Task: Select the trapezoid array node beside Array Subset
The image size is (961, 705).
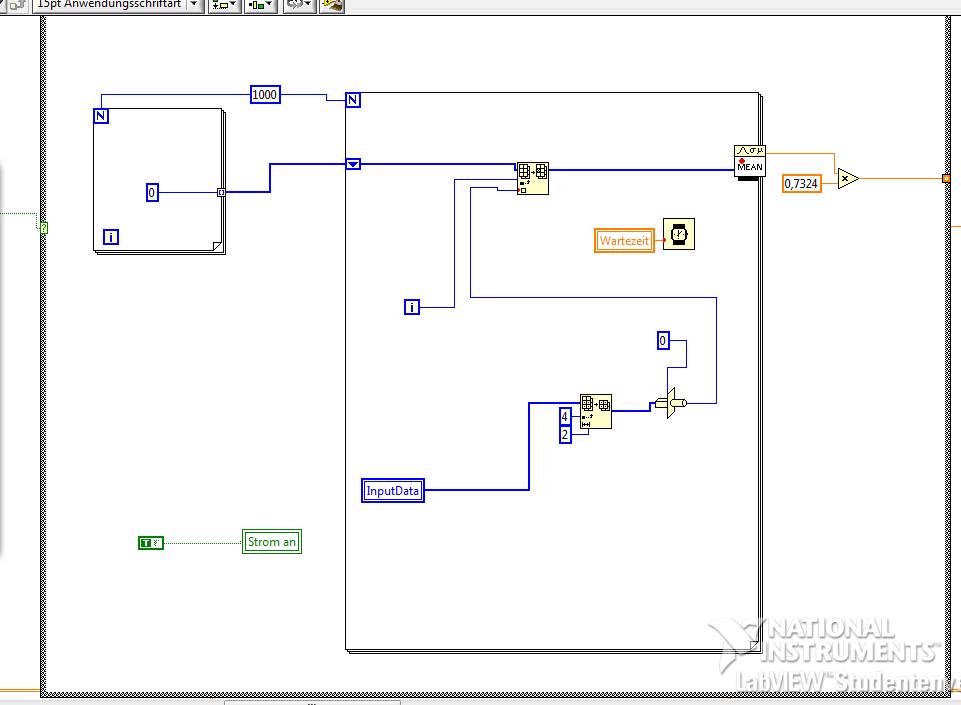Action: [671, 403]
